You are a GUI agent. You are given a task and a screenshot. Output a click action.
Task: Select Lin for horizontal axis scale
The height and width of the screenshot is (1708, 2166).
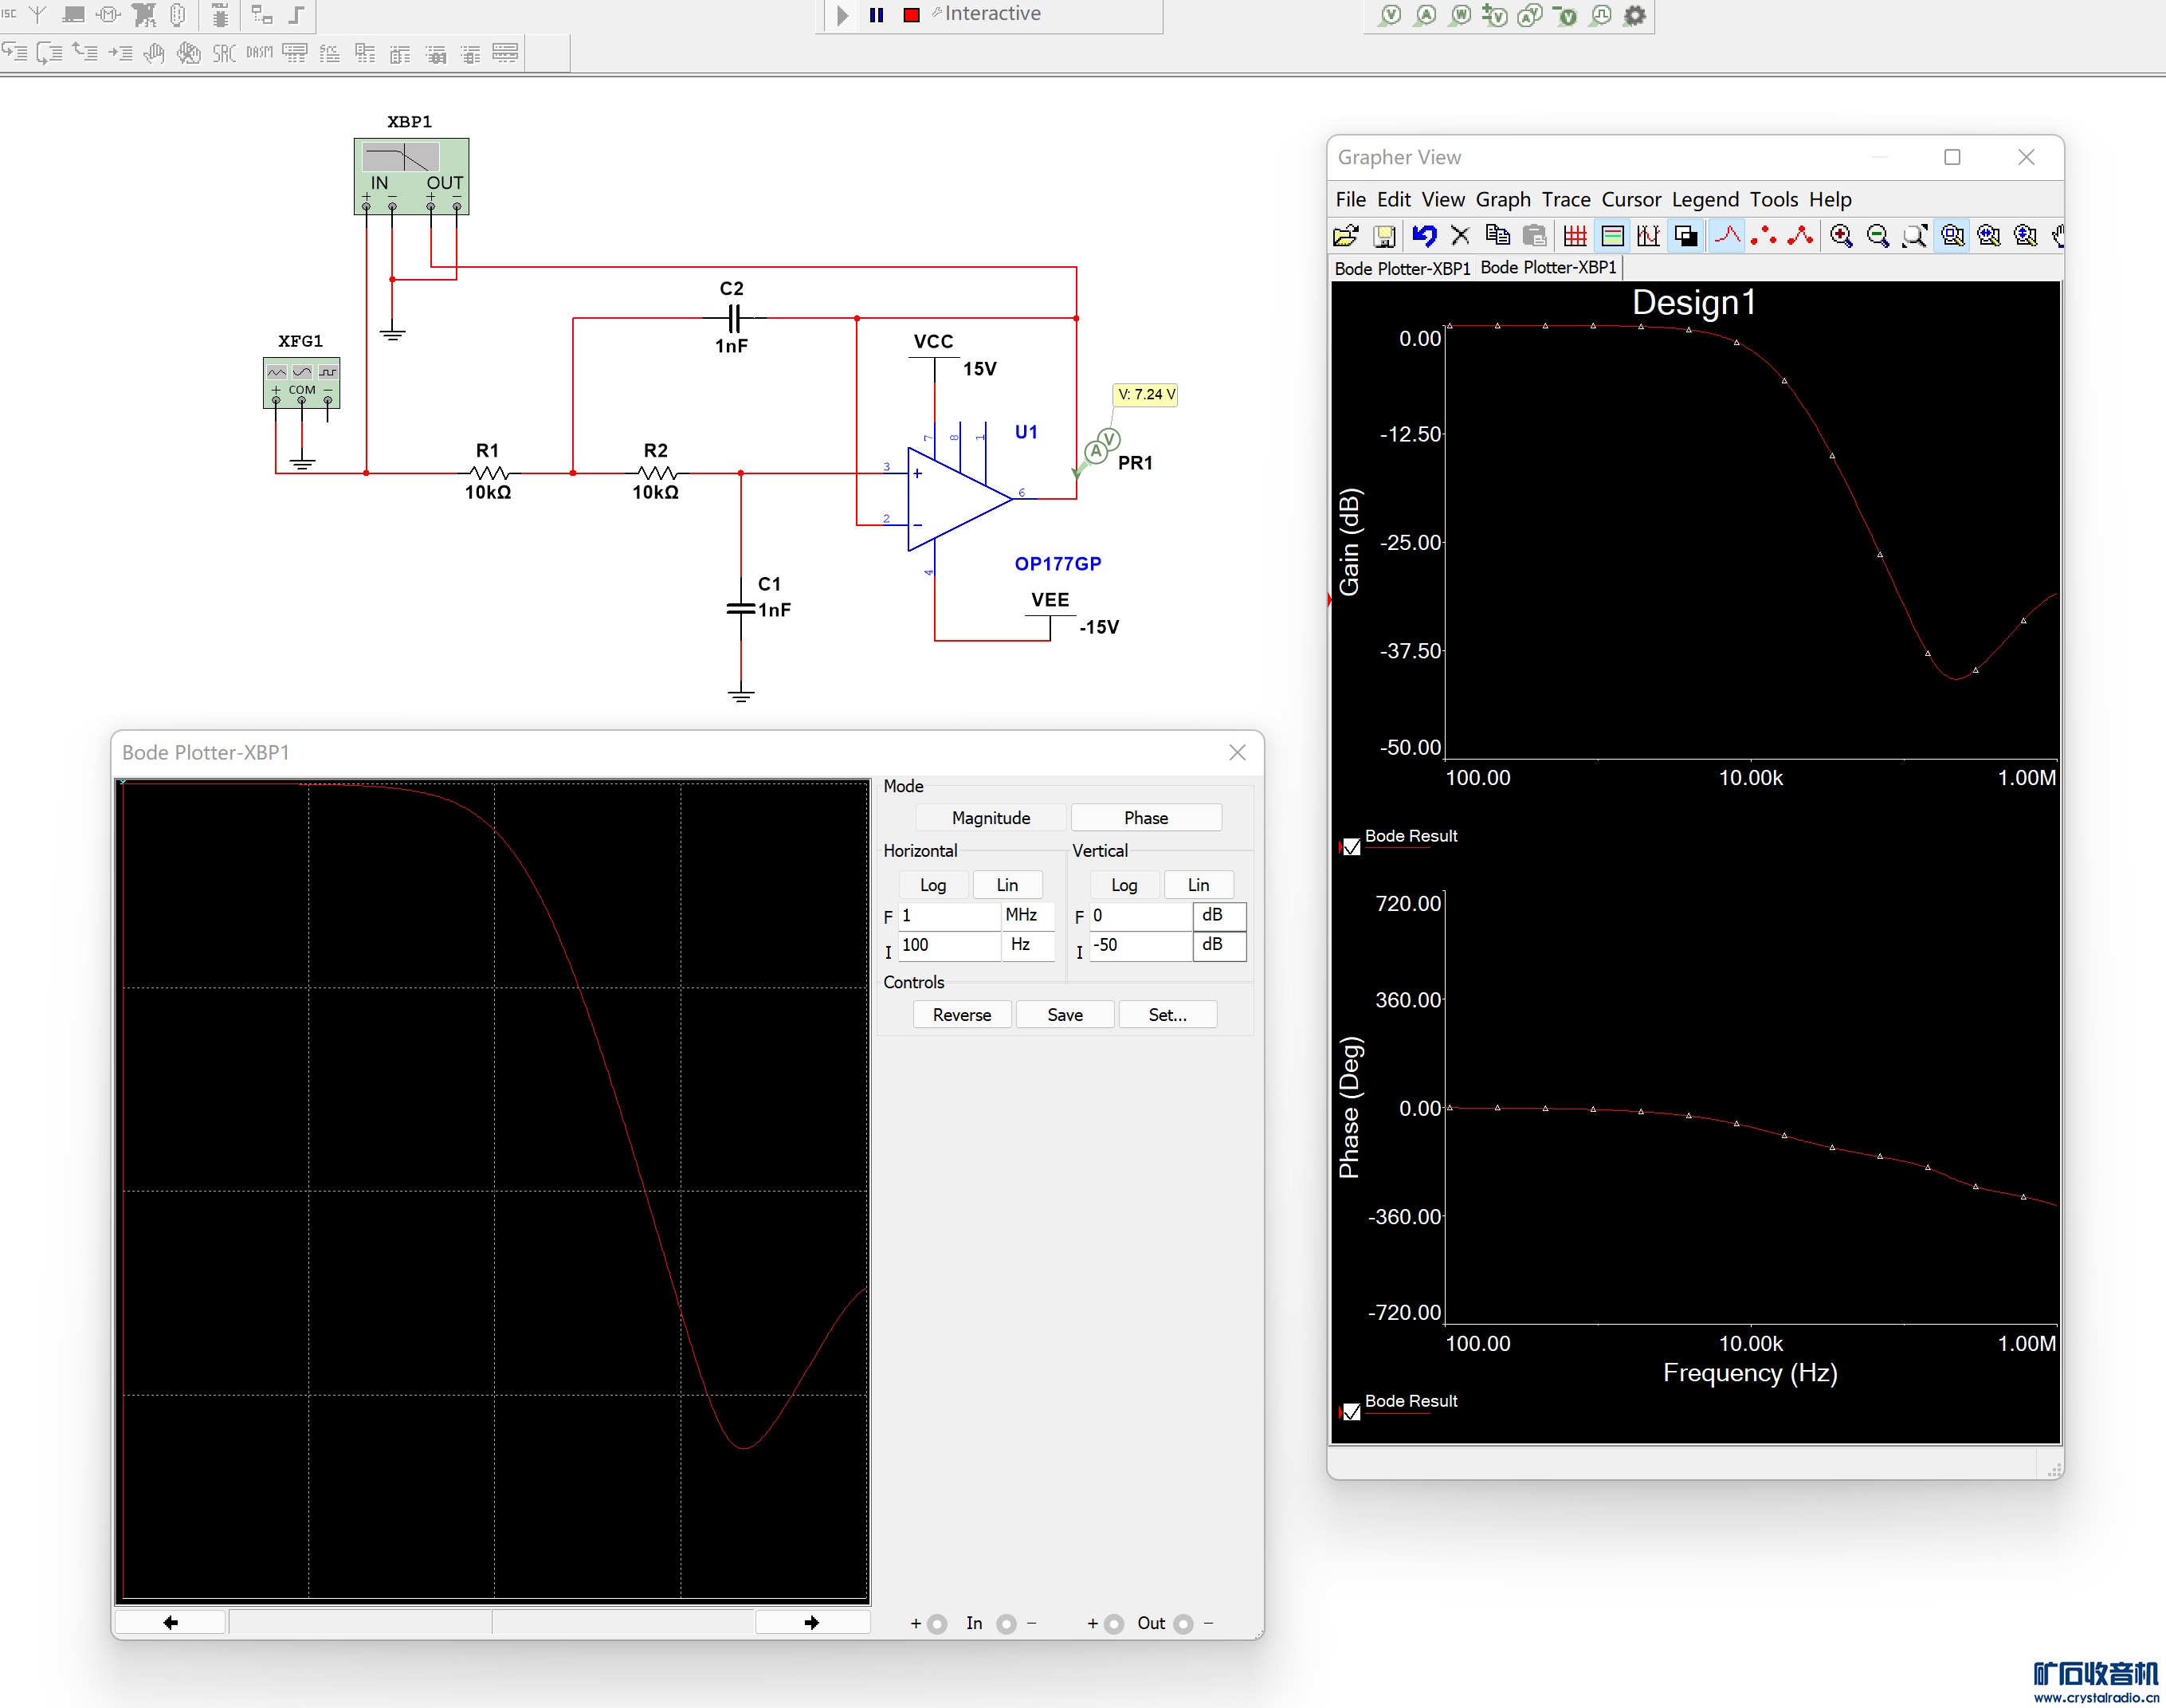[1007, 885]
